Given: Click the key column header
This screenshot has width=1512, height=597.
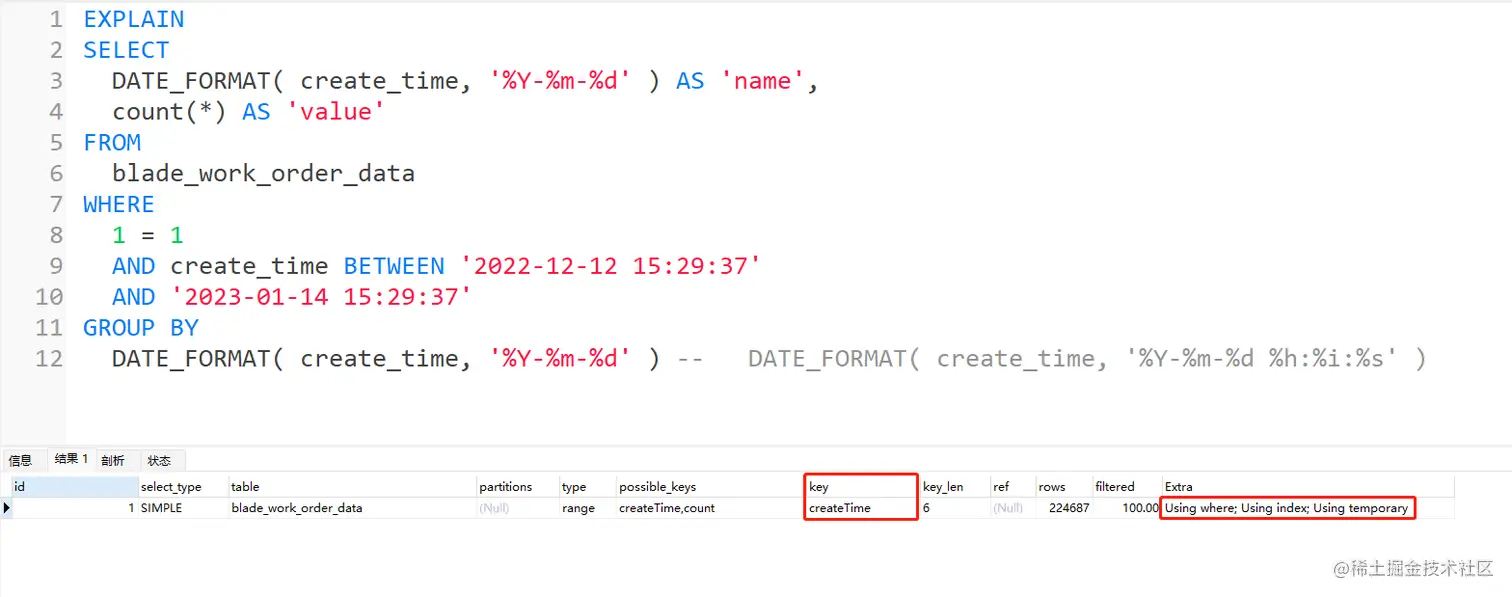Looking at the screenshot, I should pyautogui.click(x=862, y=486).
